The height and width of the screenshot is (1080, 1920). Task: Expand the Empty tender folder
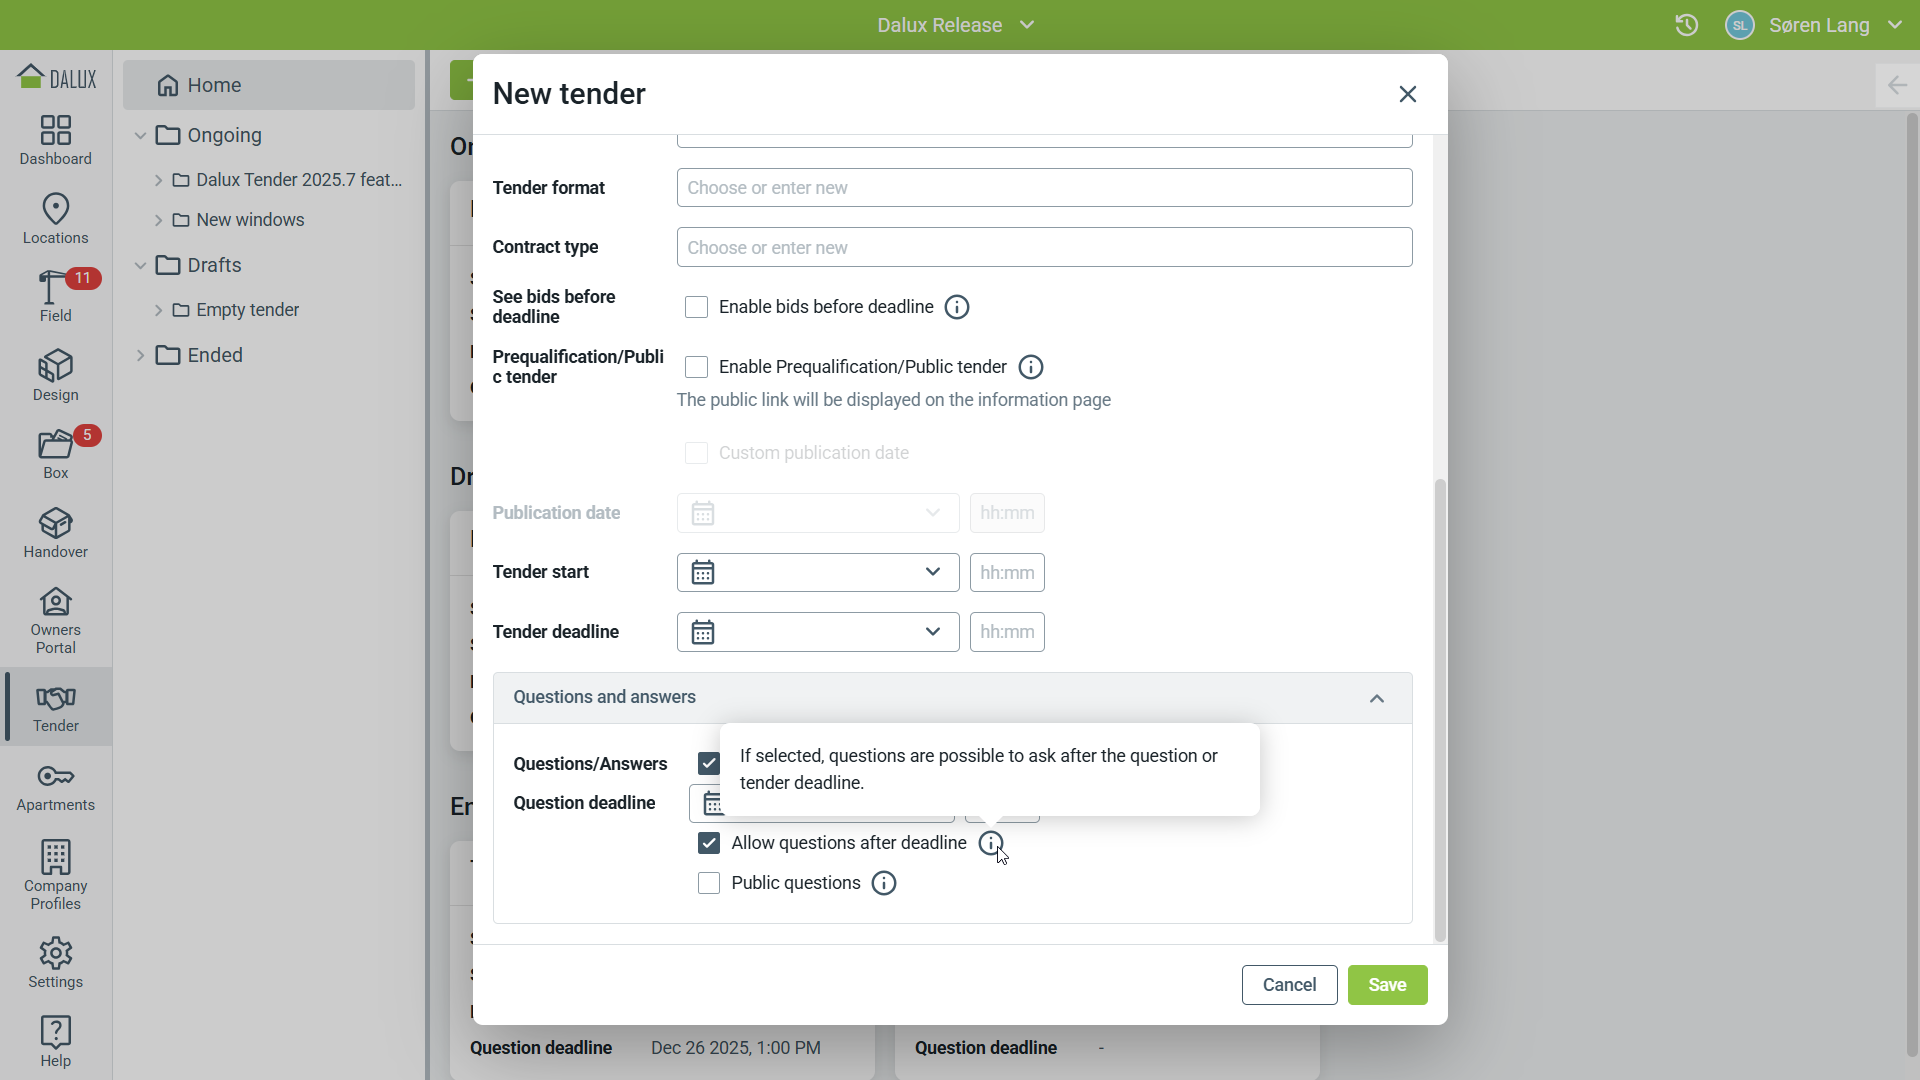pos(158,310)
